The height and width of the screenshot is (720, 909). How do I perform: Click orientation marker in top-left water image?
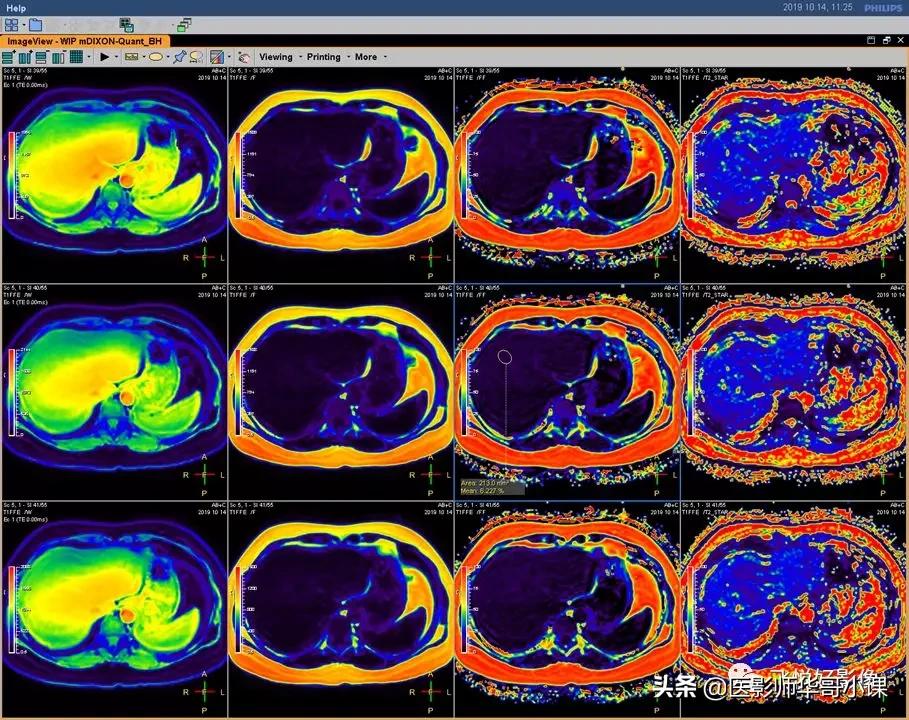(x=204, y=257)
